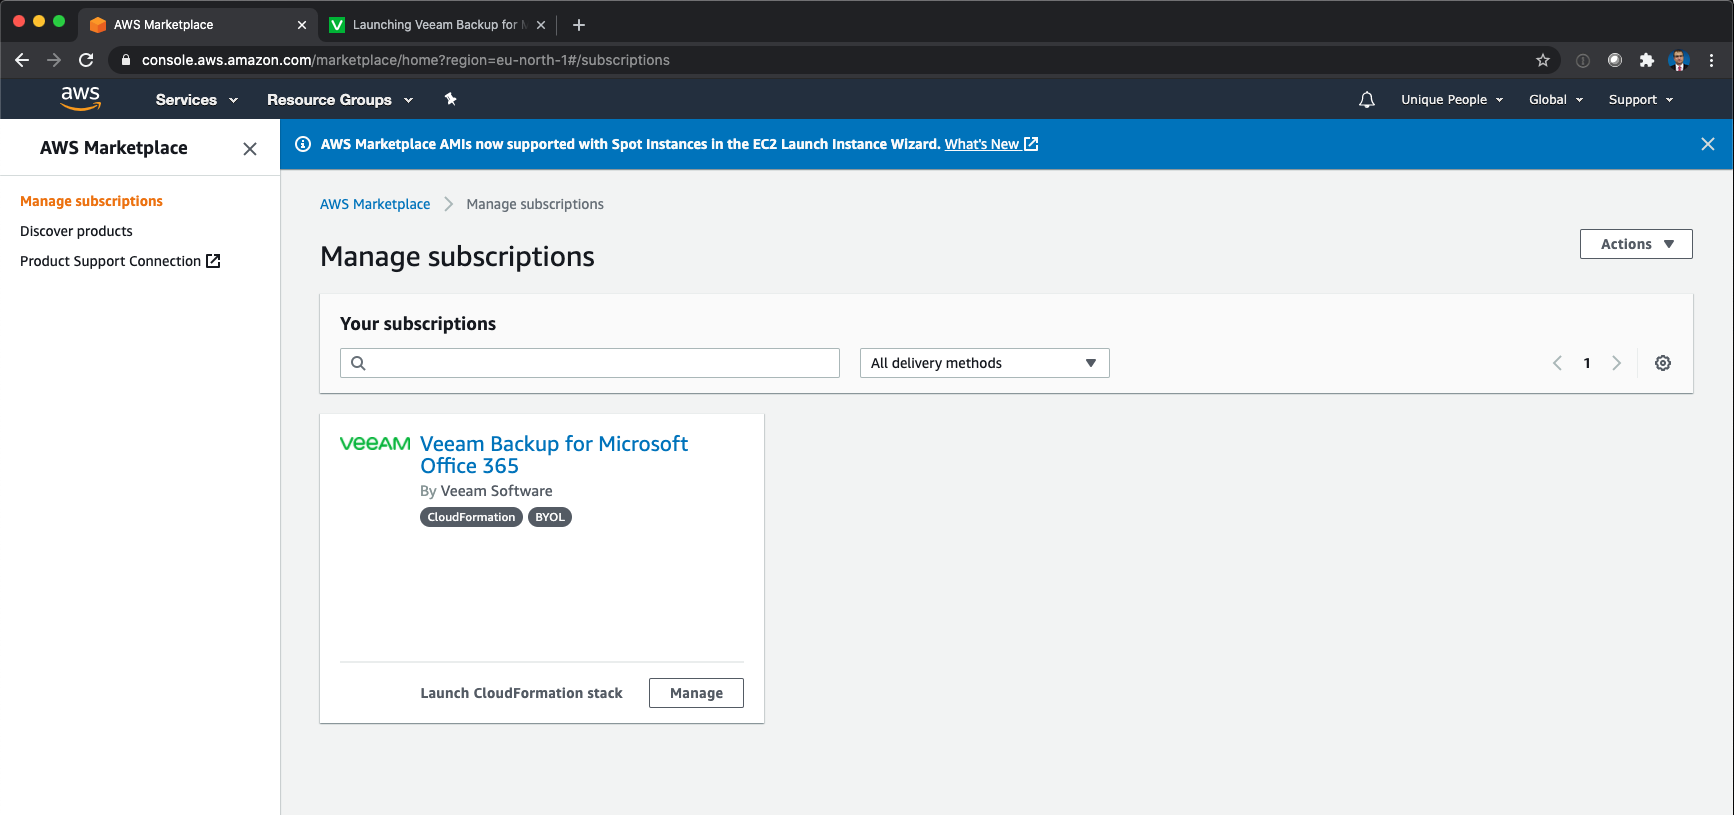Go forward in the browser
Image resolution: width=1734 pixels, height=815 pixels.
[54, 60]
